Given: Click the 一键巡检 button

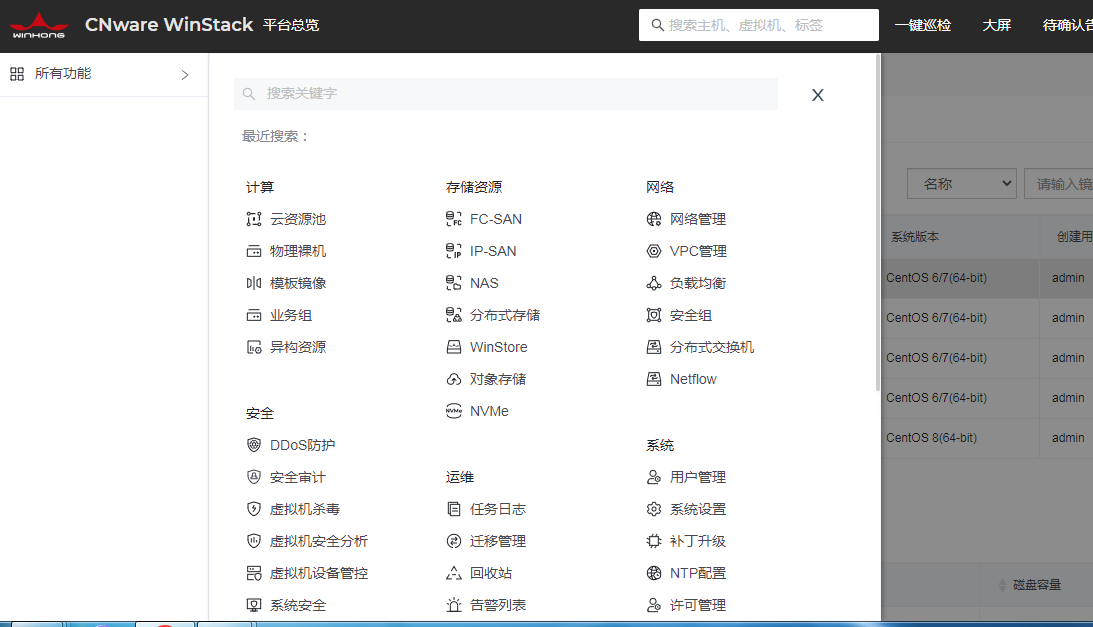Looking at the screenshot, I should pyautogui.click(x=922, y=25).
